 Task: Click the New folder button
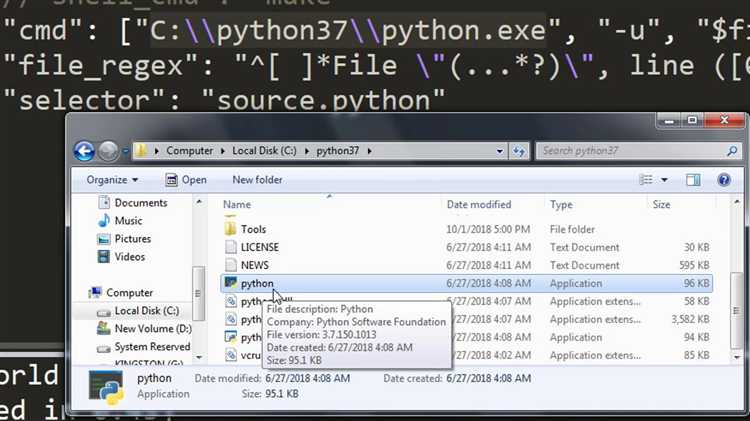click(x=257, y=180)
